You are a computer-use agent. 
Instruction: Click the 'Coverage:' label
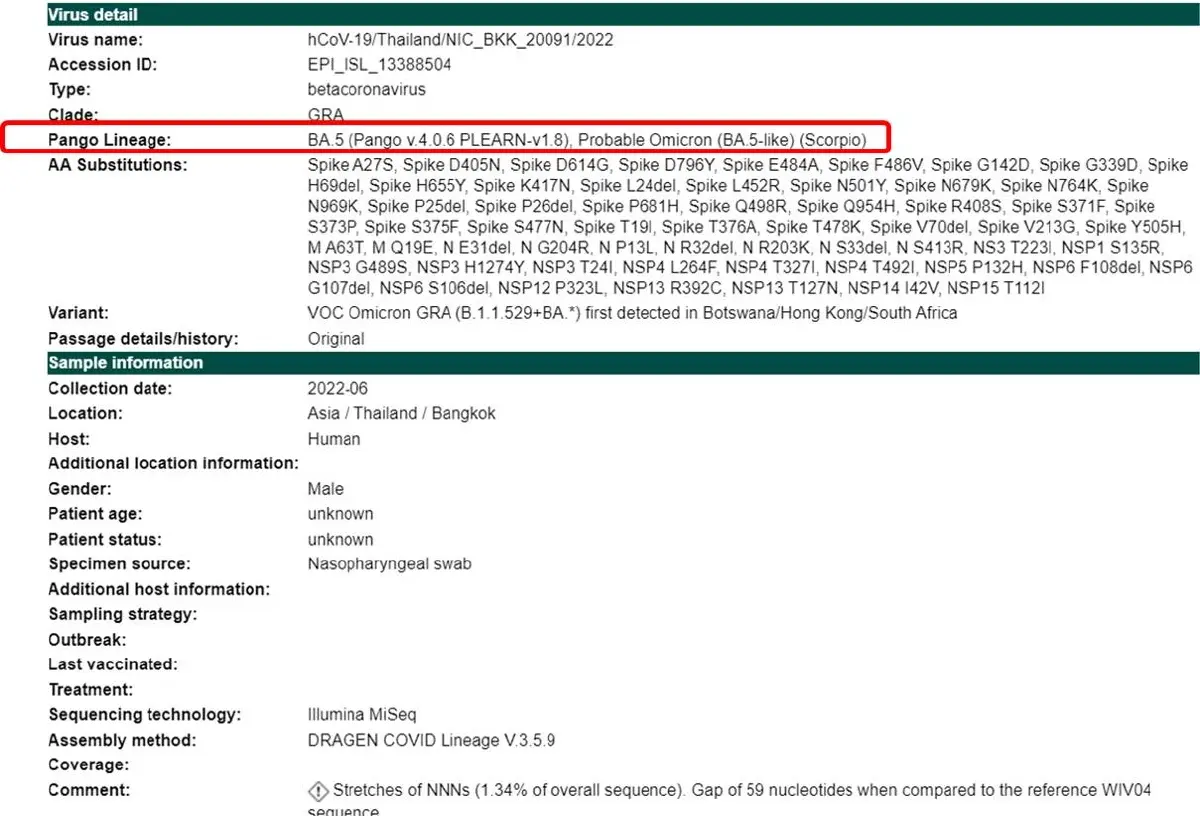(89, 765)
